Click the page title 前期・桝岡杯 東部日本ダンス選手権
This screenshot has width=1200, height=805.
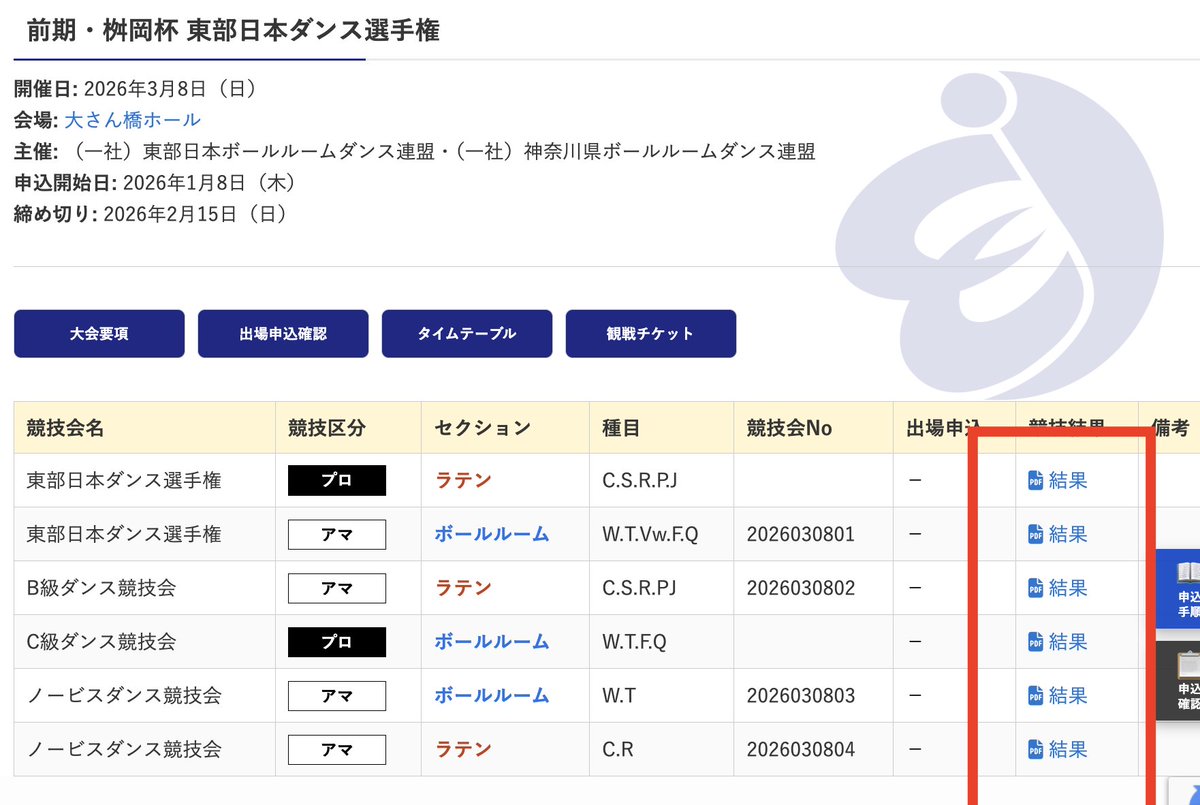point(233,31)
